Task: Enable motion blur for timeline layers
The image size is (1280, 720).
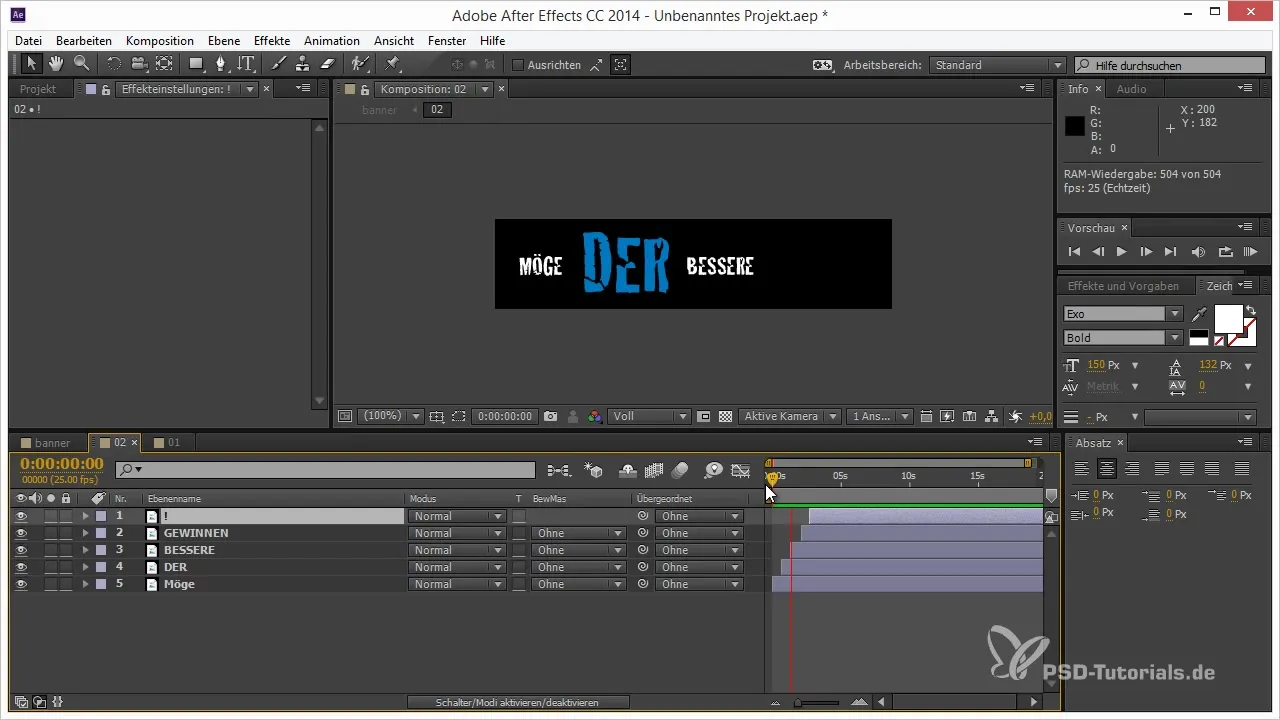Action: pos(681,469)
